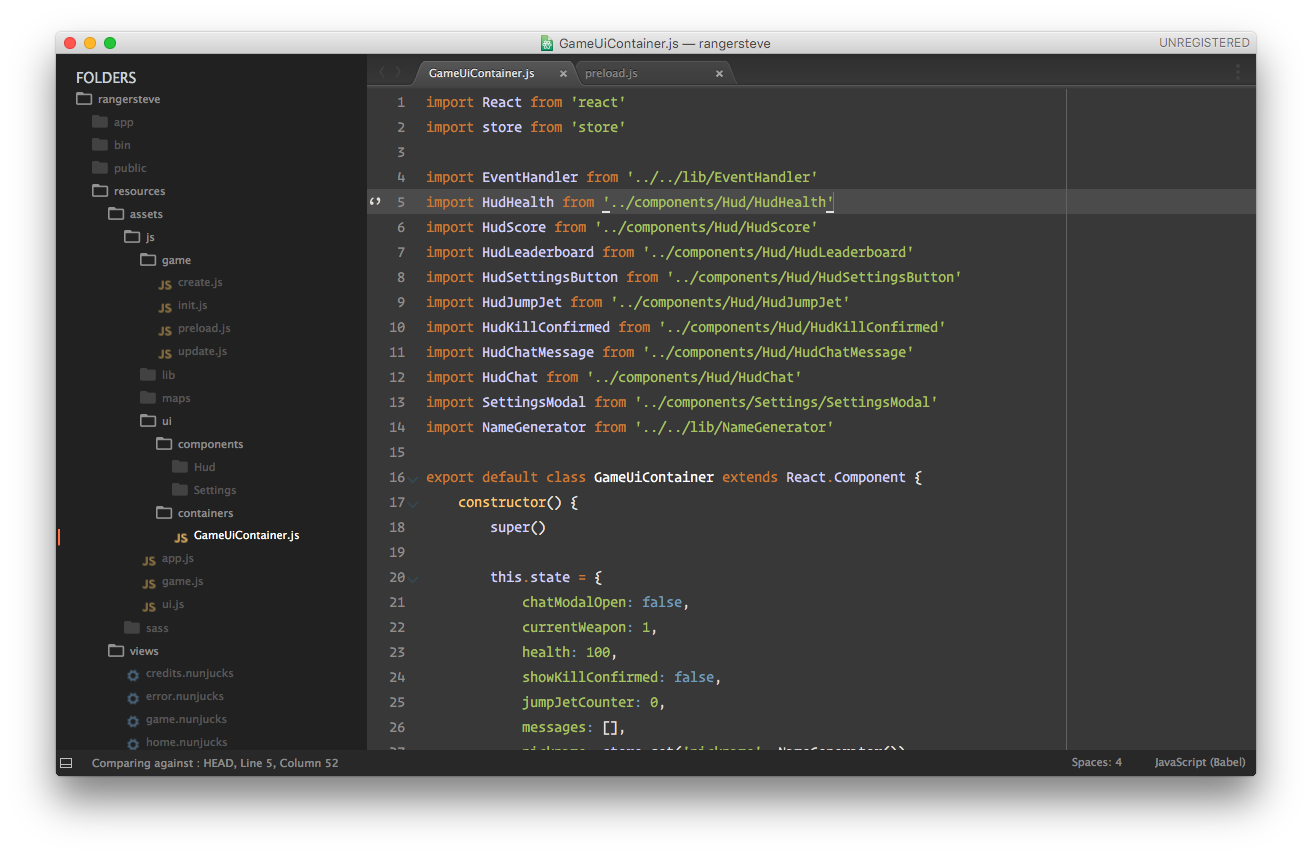The height and width of the screenshot is (856, 1312).
Task: Open the Spaces: 4 indentation menu
Action: [x=1096, y=762]
